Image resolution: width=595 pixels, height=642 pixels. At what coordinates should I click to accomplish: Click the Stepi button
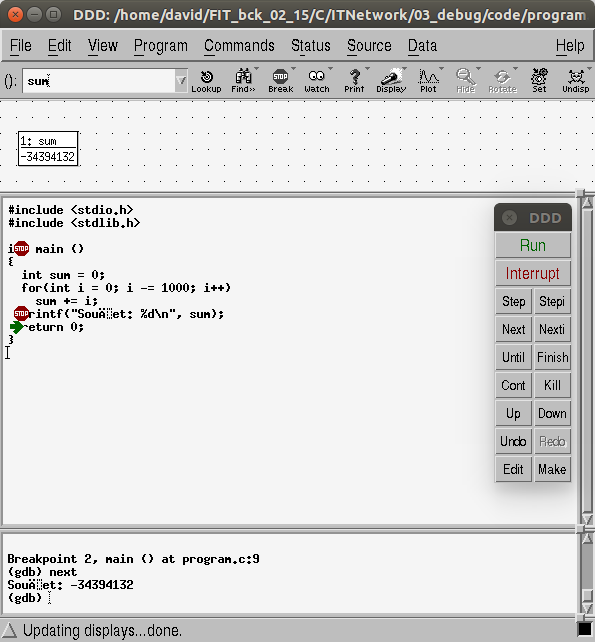pos(552,301)
